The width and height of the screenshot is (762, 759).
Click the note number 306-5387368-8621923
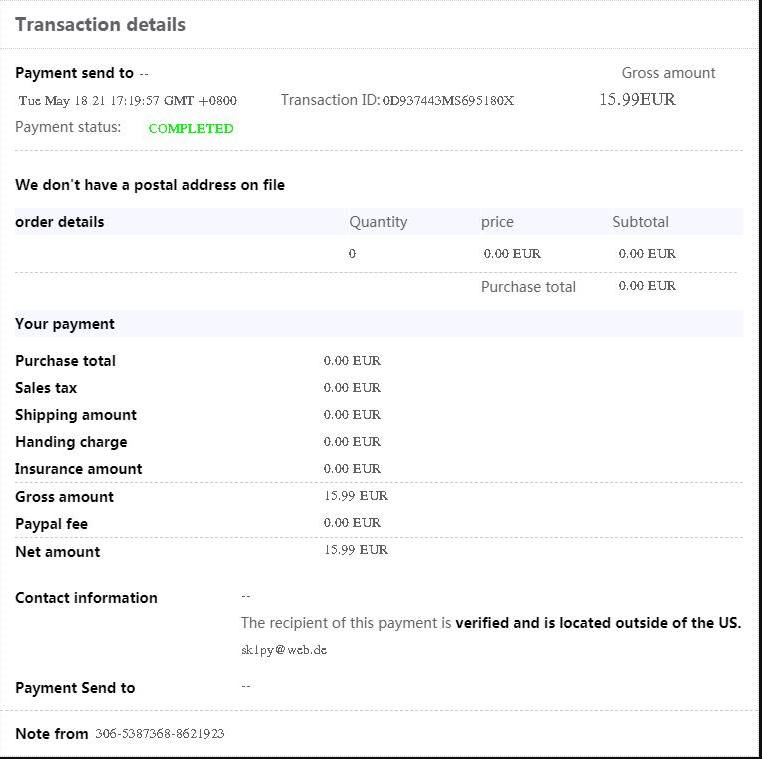[x=160, y=734]
